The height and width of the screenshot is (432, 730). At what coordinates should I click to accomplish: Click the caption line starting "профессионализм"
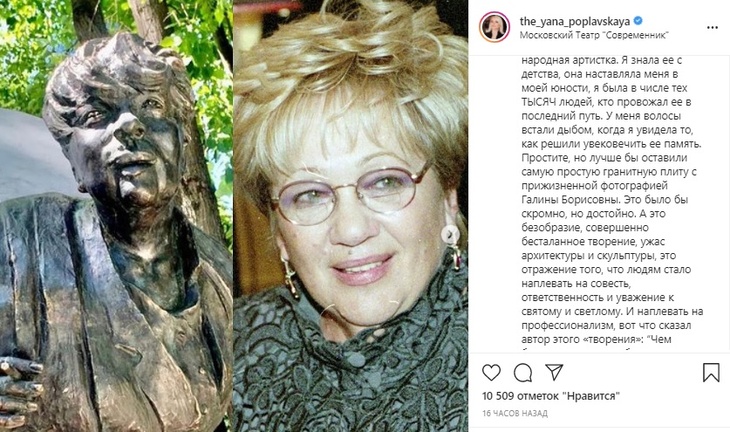[x=606, y=325]
